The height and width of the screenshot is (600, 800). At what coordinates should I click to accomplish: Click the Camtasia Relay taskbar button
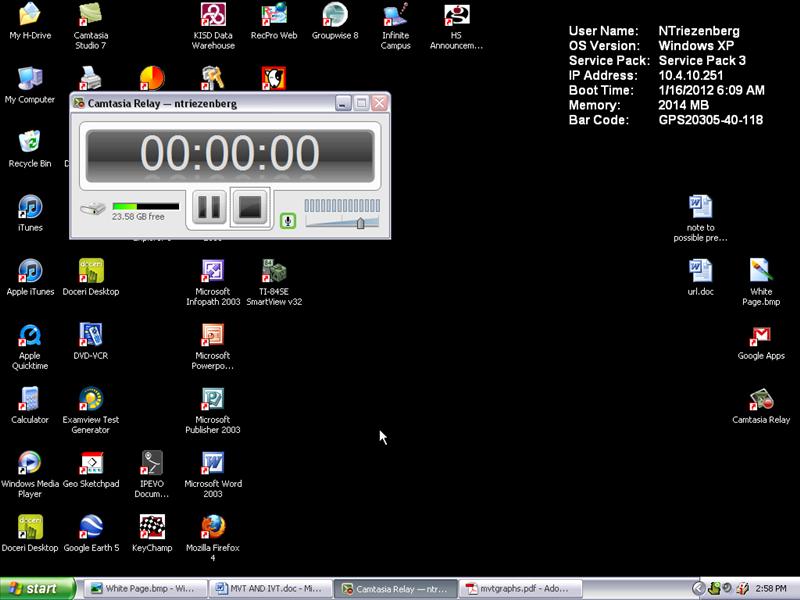click(395, 589)
